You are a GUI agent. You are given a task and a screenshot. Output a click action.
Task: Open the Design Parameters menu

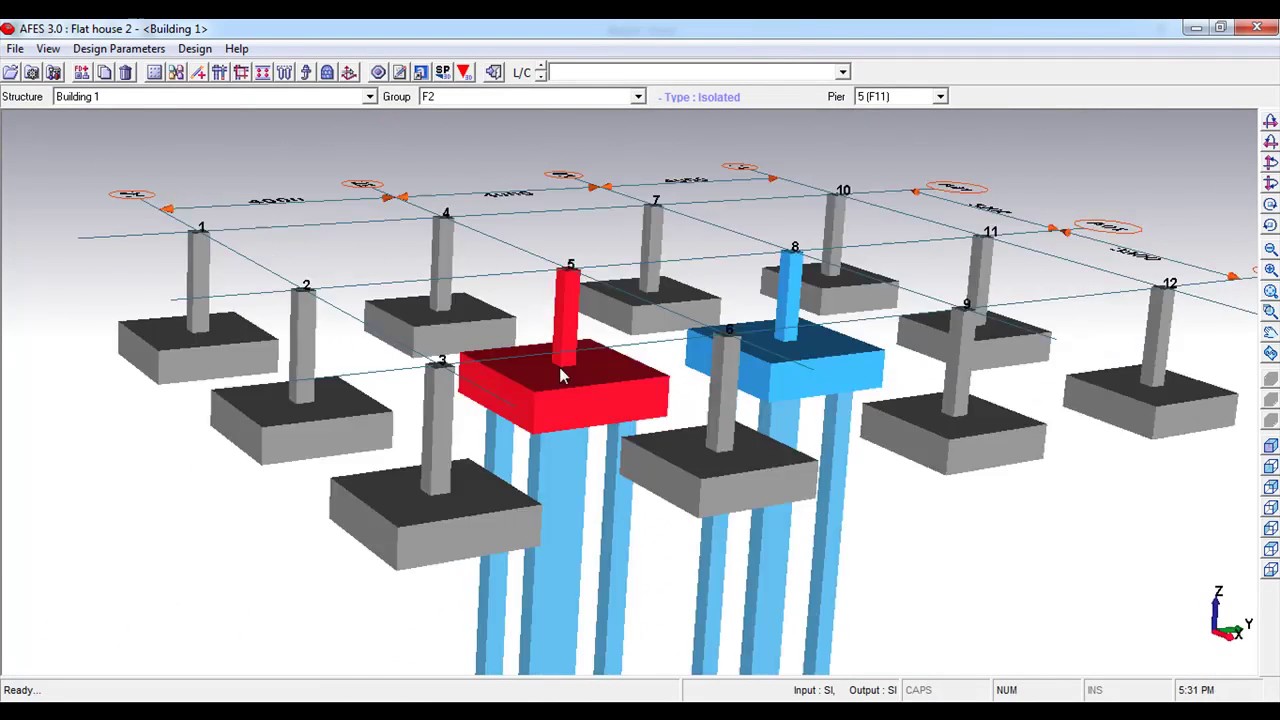coord(118,49)
